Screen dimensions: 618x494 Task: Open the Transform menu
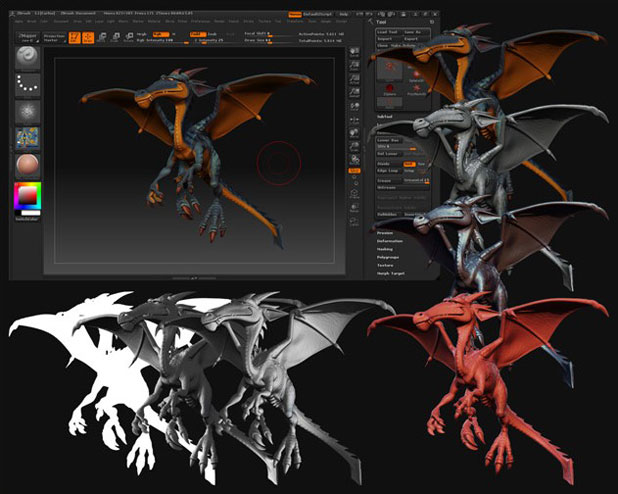[x=295, y=21]
